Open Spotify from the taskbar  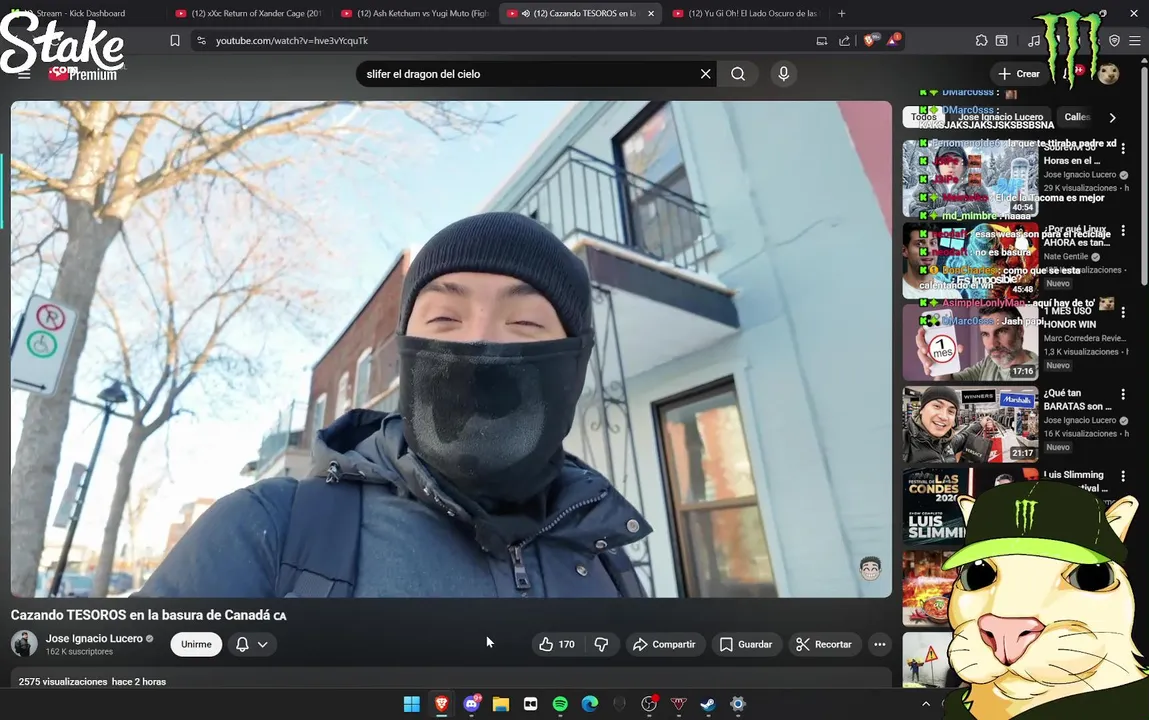pos(560,704)
